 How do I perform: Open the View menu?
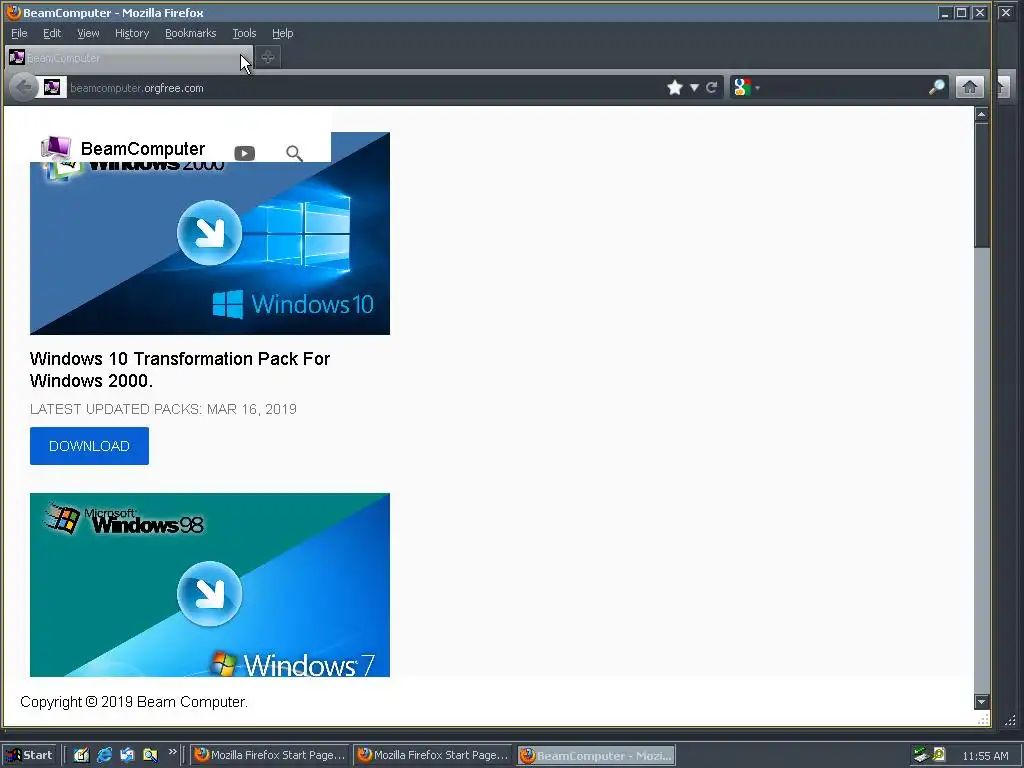88,33
